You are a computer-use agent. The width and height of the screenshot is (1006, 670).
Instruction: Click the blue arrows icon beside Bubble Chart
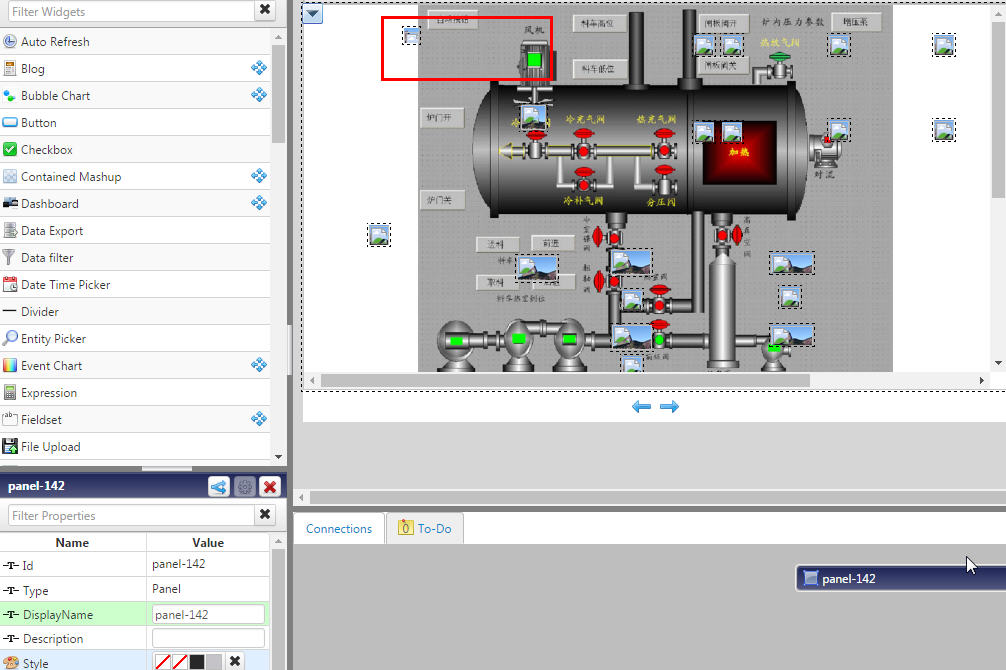(259, 94)
